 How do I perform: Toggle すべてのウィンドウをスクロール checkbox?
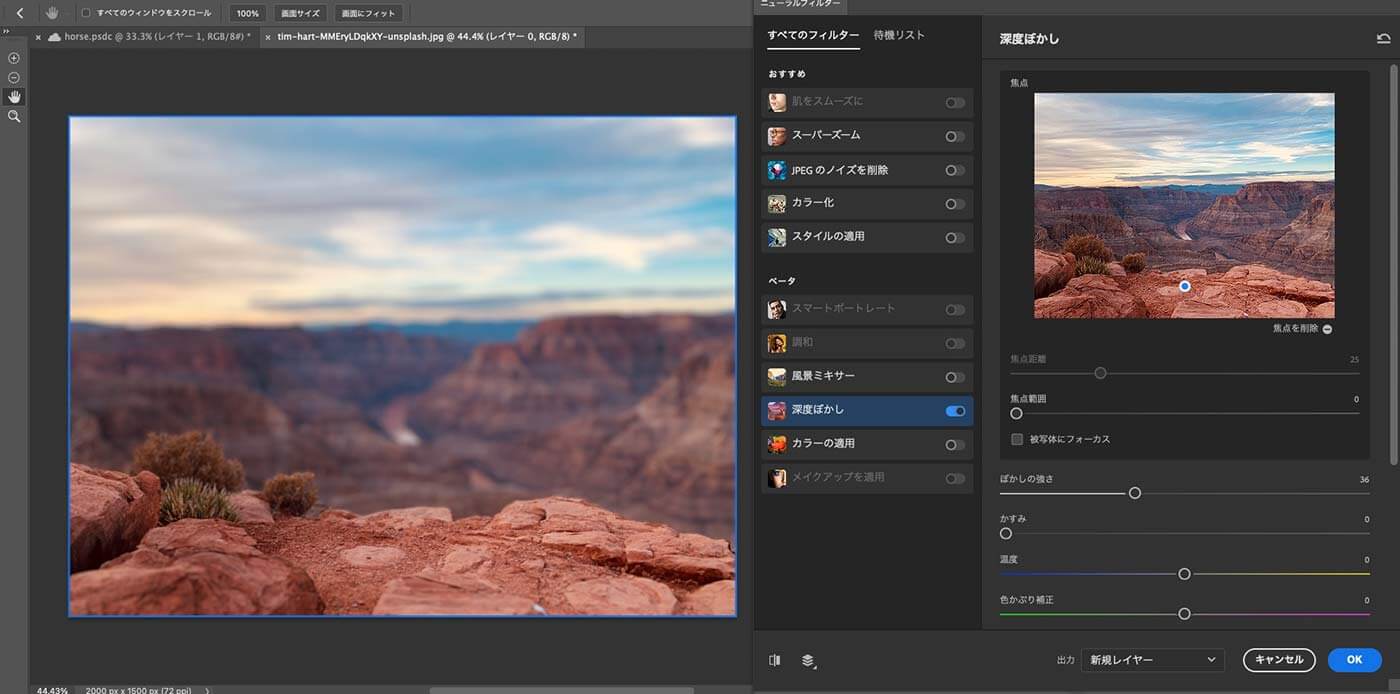click(86, 13)
